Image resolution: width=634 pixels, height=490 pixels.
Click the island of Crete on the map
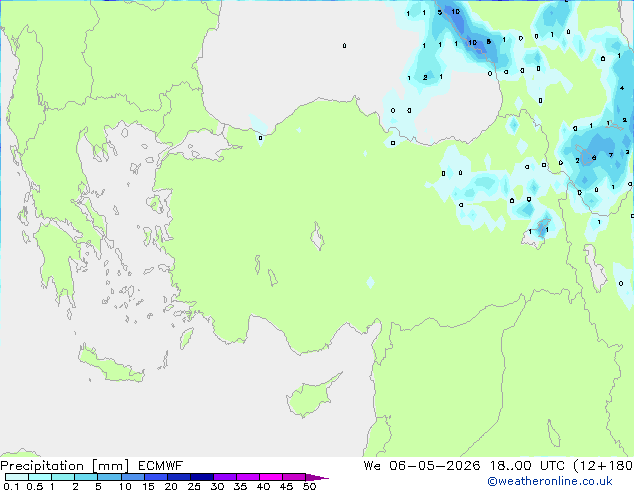111,366
